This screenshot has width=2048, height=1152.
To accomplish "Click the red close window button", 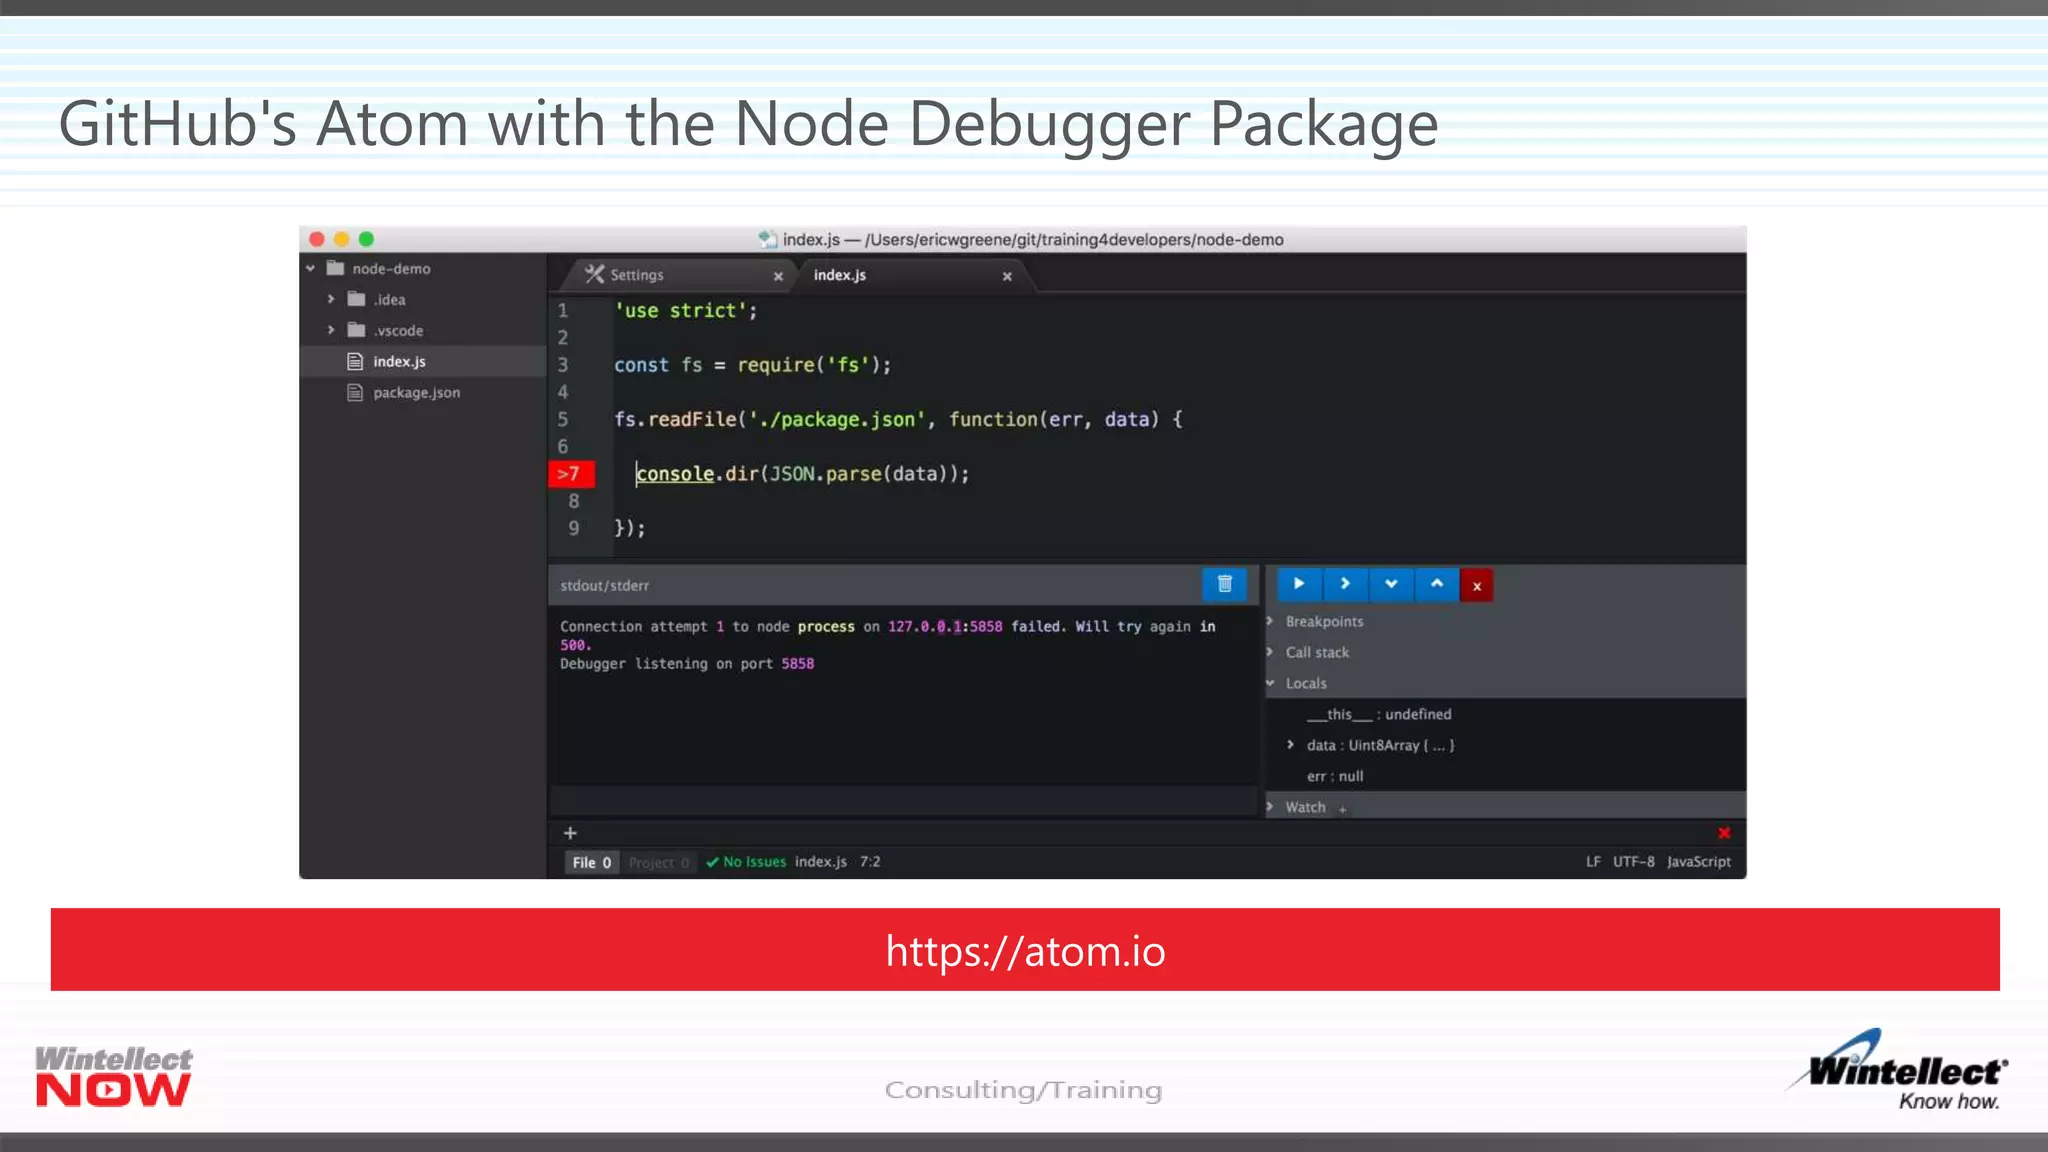I will 317,239.
